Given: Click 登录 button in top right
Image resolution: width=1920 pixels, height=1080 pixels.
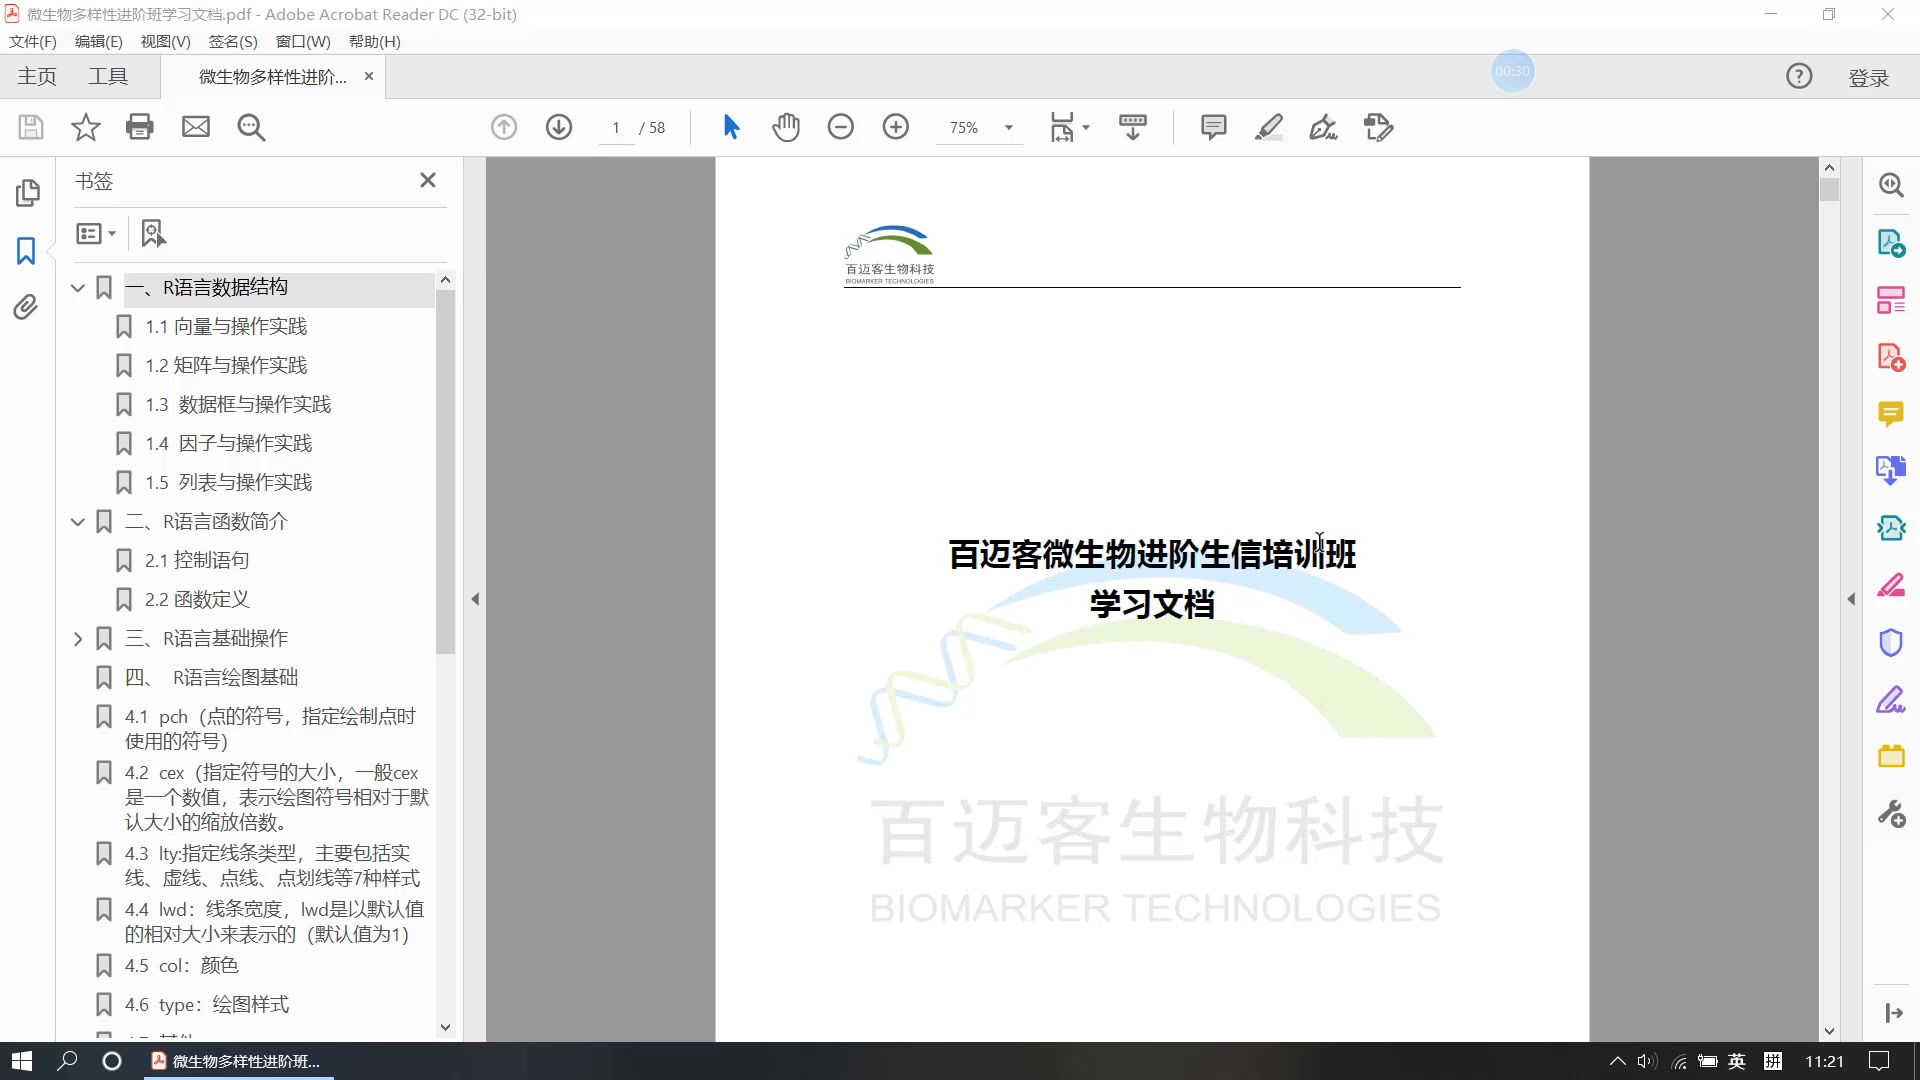Looking at the screenshot, I should tap(1870, 75).
